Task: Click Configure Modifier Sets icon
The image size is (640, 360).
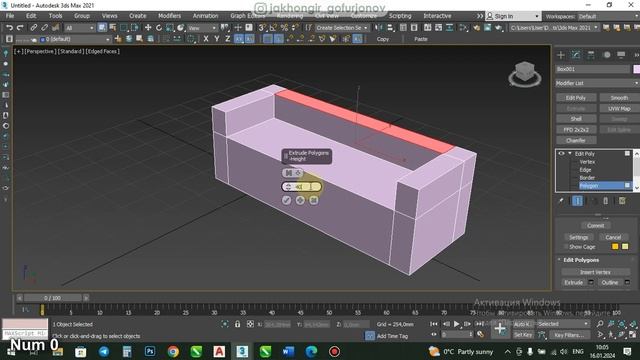Action: tap(622, 200)
